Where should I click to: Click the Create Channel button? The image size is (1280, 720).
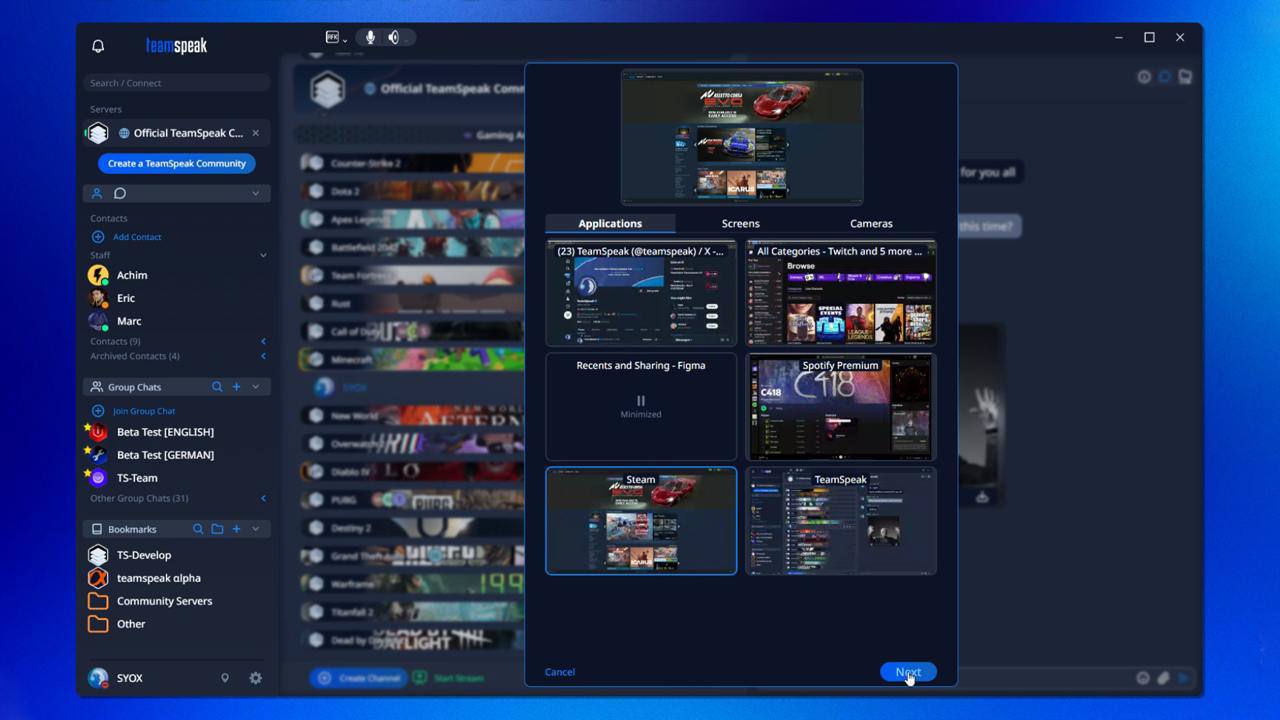tap(357, 678)
